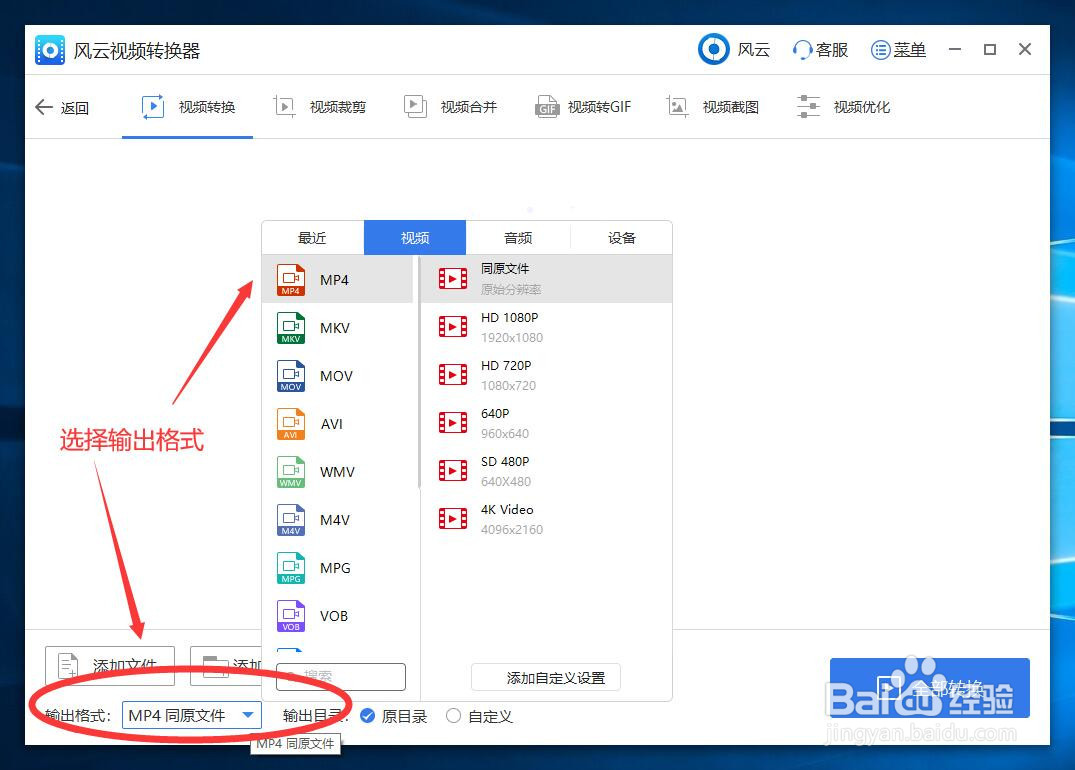Click the 视频优化 sliders icon
Image resolution: width=1075 pixels, height=770 pixels.
(808, 107)
